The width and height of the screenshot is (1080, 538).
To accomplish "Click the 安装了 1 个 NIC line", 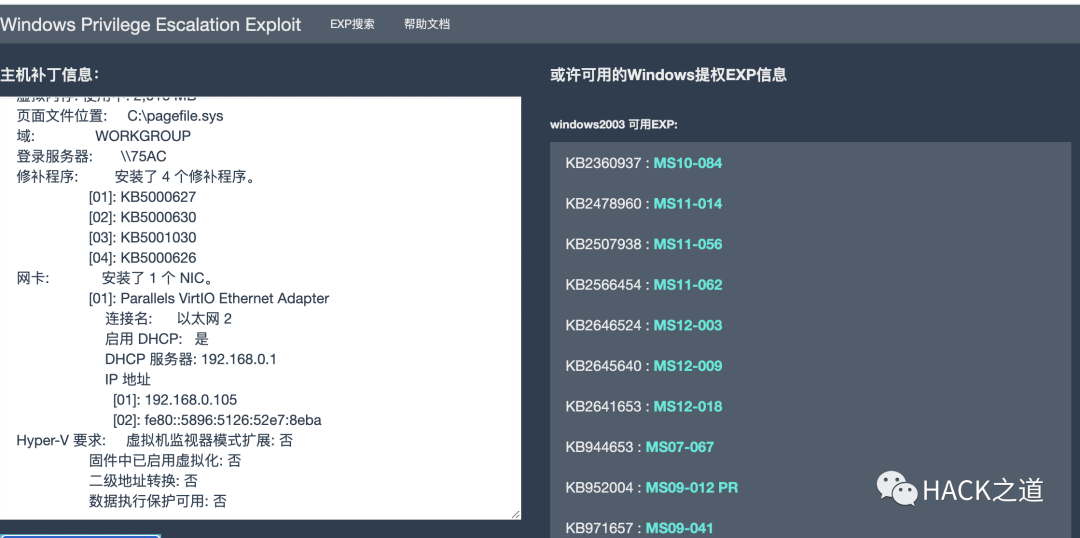I will point(160,278).
